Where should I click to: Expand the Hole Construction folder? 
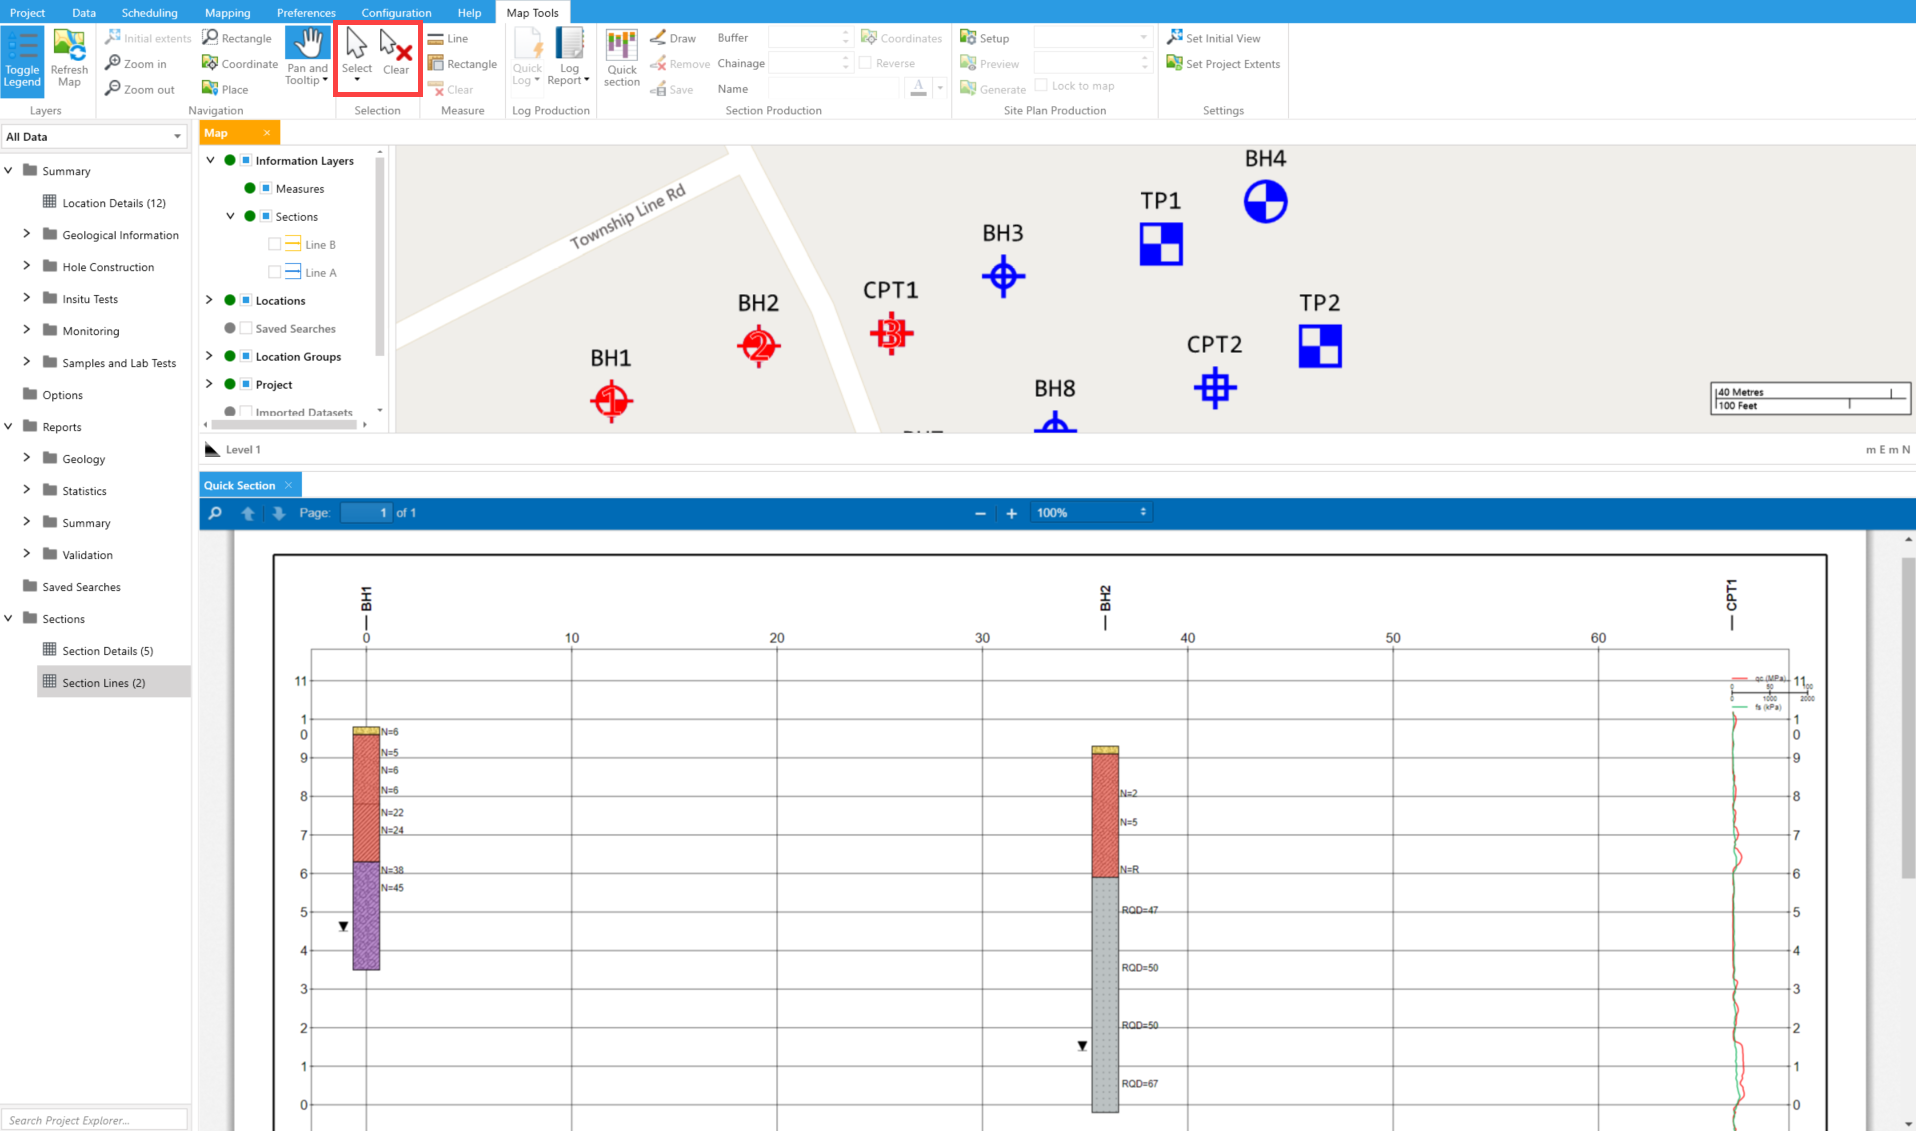click(27, 266)
